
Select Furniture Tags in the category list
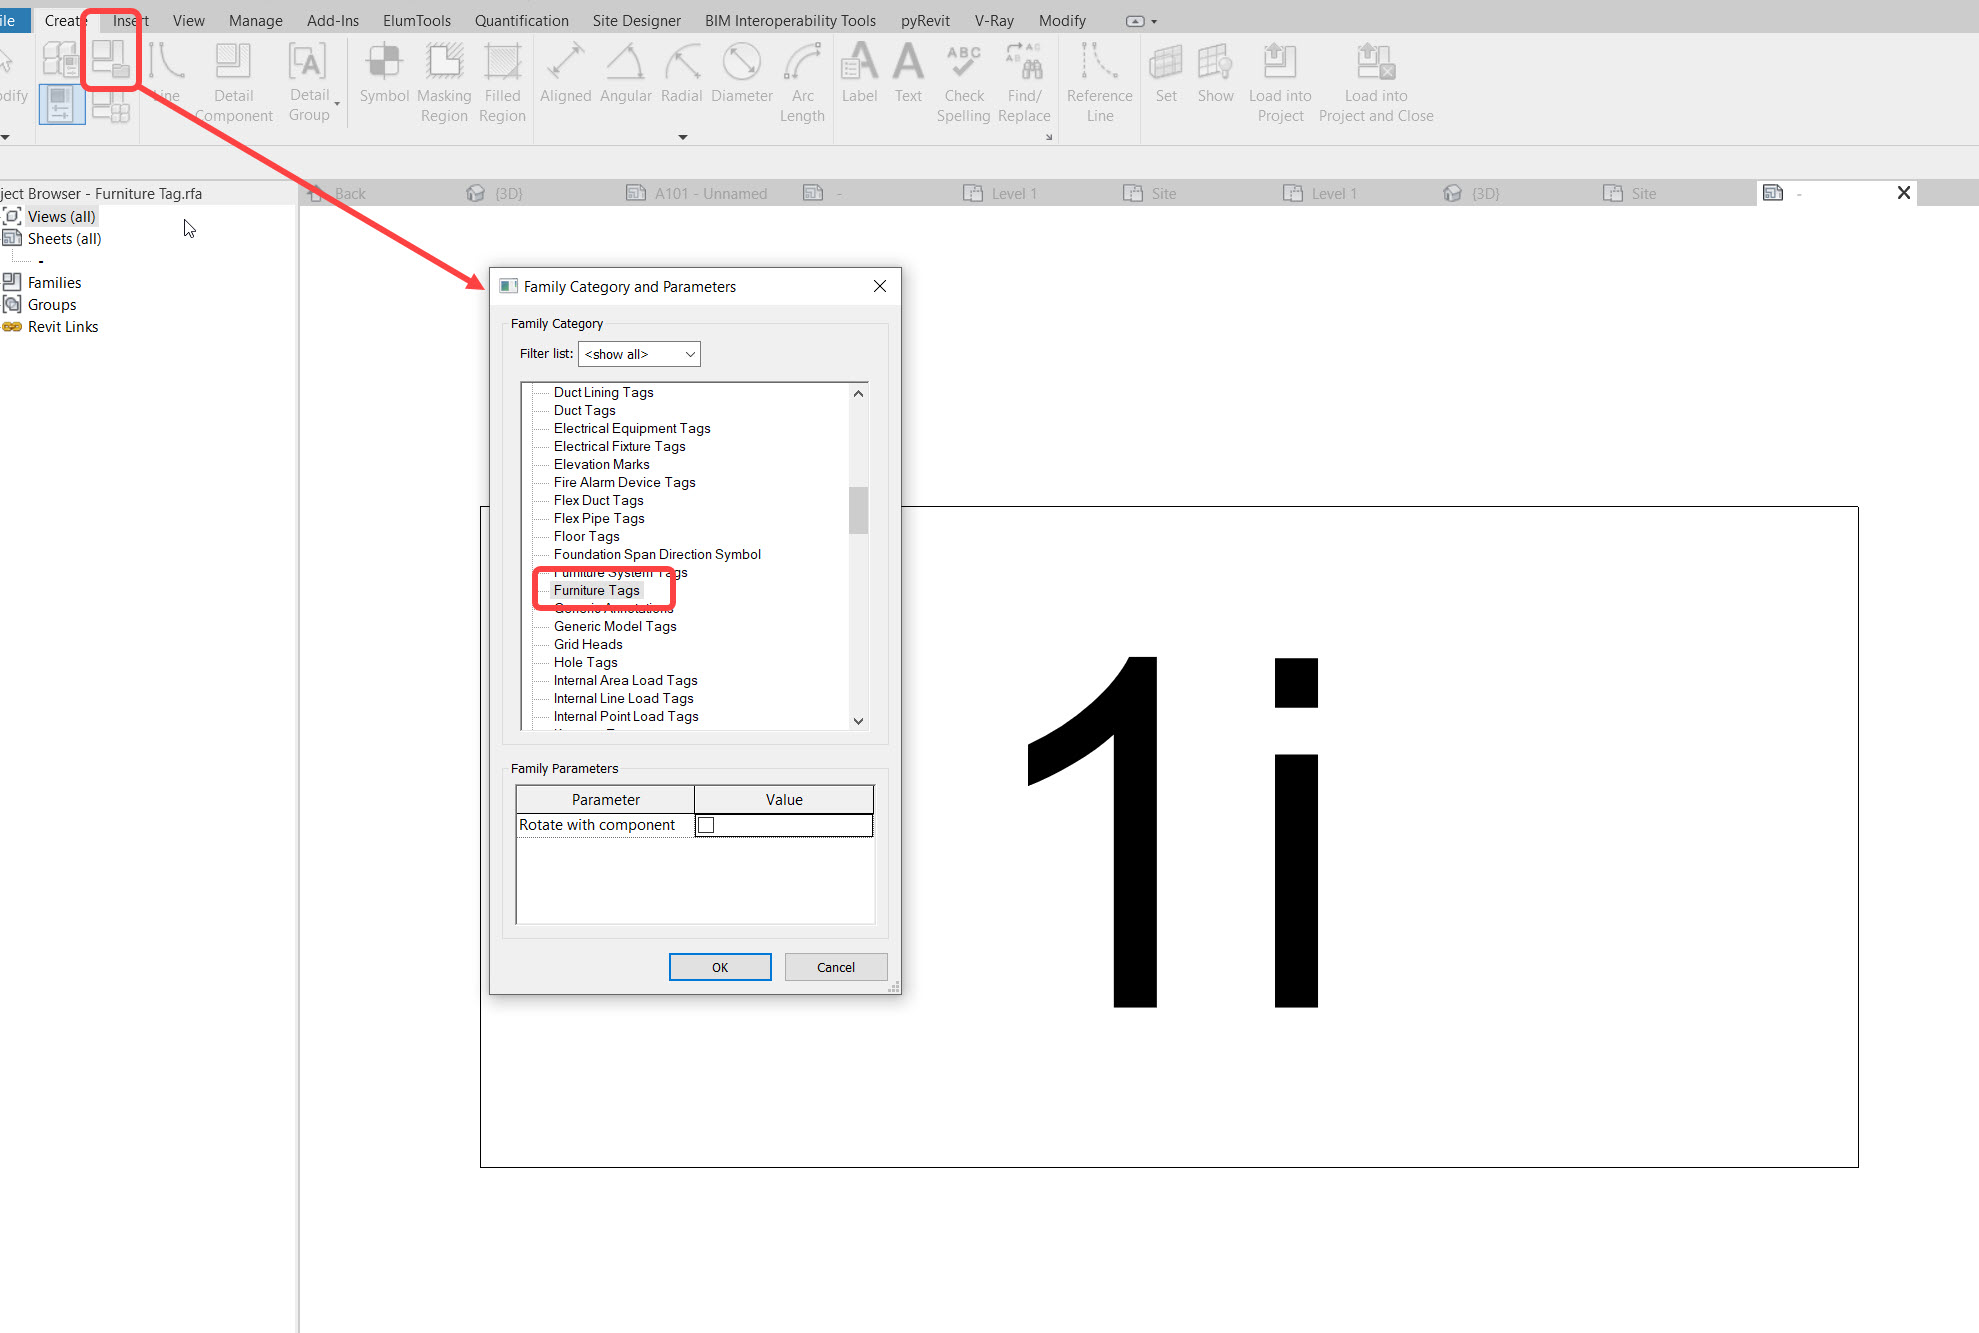pos(596,590)
